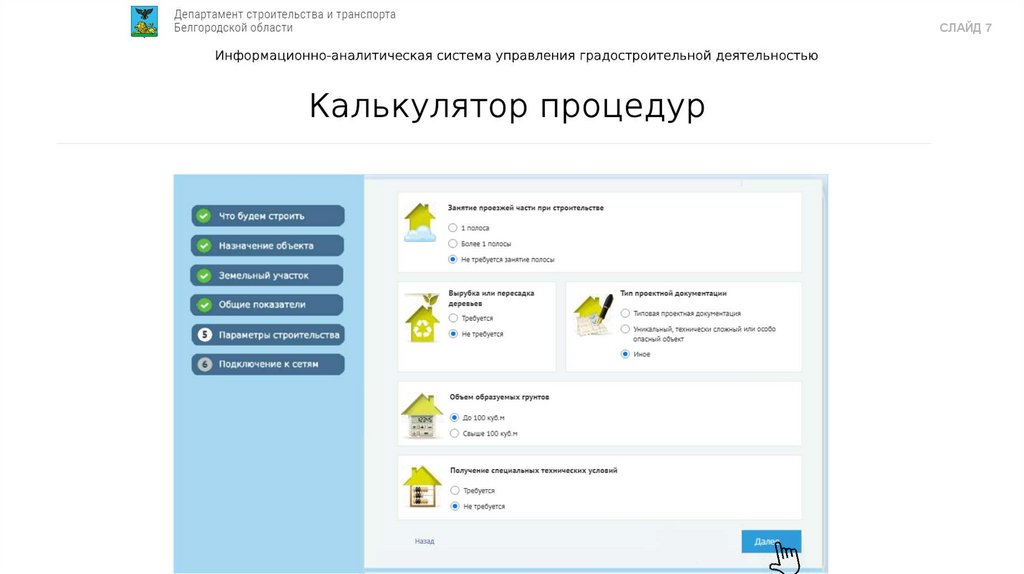
Task: Click the house with blueprint document icon
Action: coord(592,317)
